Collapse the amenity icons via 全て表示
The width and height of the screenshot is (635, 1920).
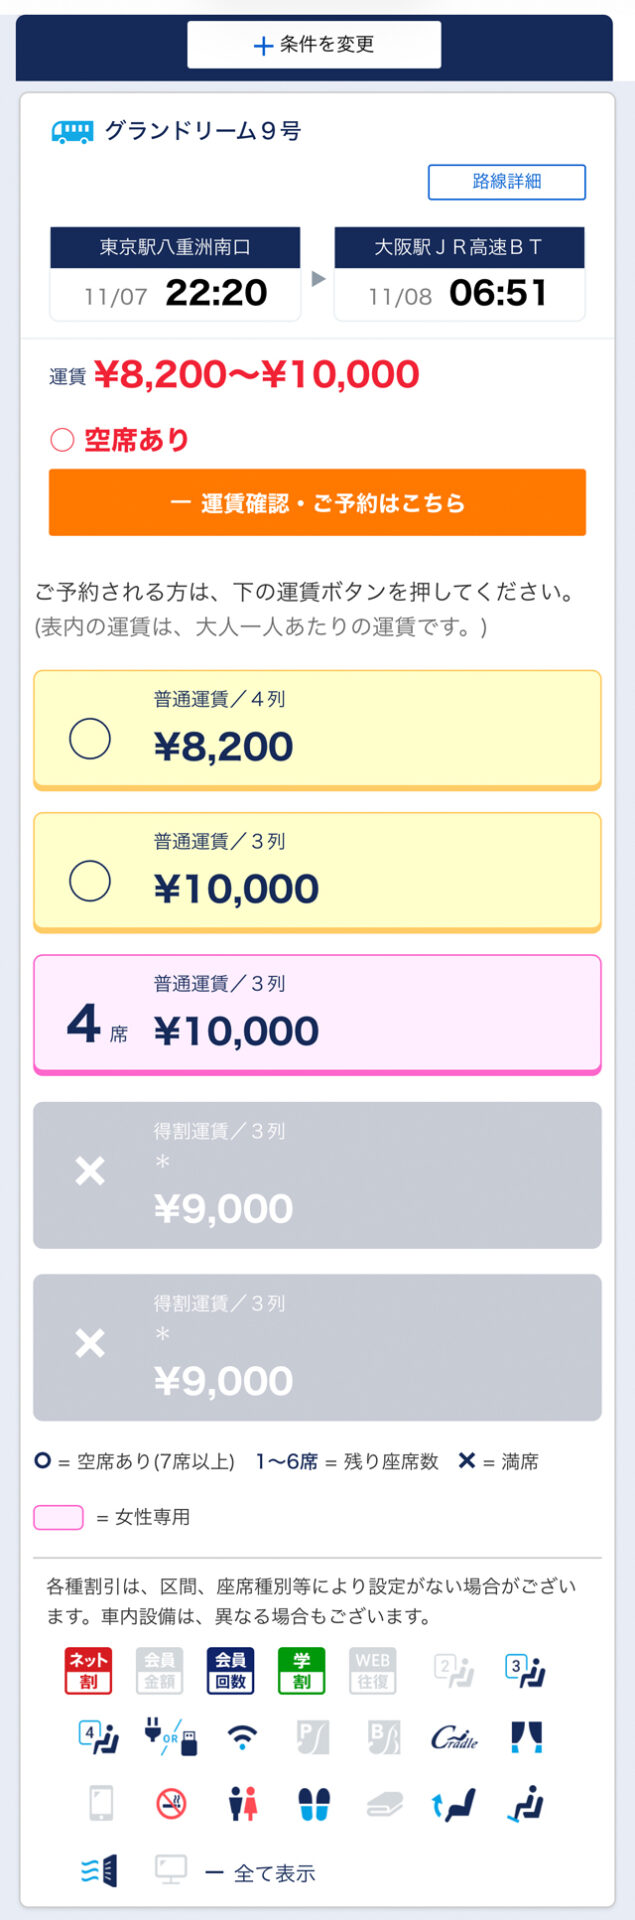click(x=262, y=1873)
